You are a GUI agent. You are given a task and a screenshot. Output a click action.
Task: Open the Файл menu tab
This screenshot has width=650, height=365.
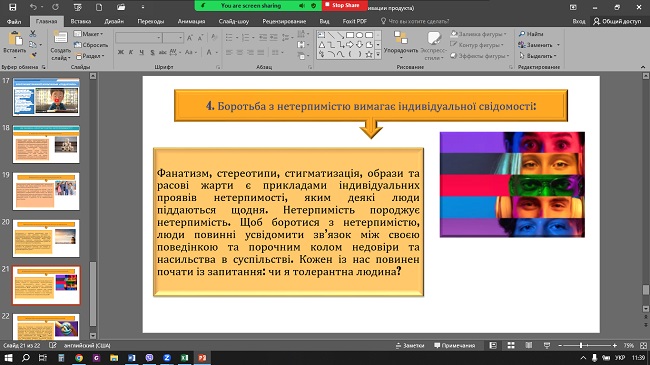coord(14,21)
